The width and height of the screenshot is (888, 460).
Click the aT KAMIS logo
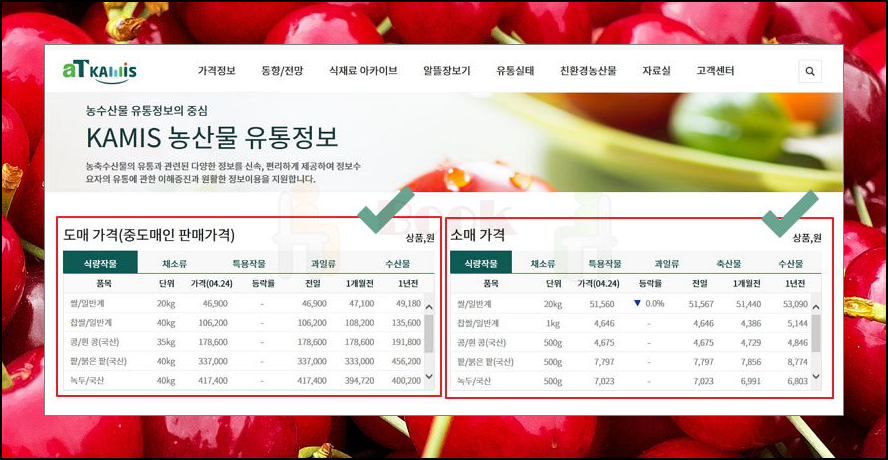coord(100,71)
